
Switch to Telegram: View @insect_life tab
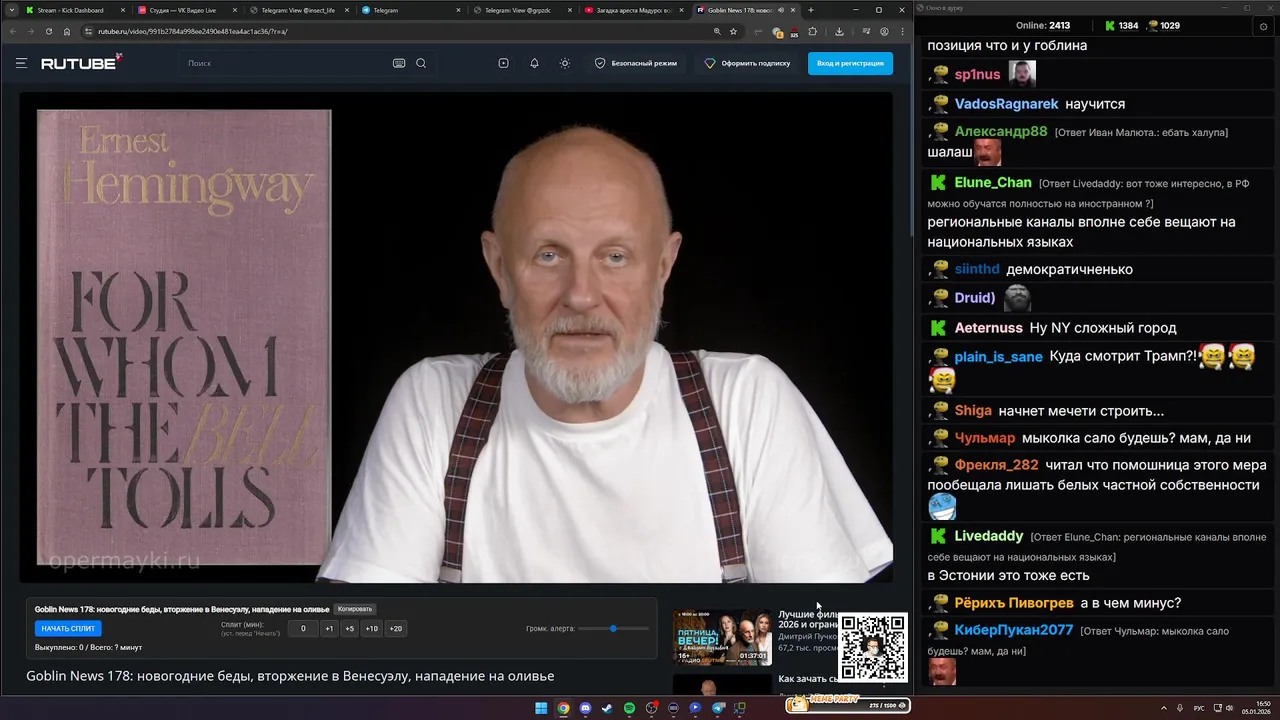point(297,10)
